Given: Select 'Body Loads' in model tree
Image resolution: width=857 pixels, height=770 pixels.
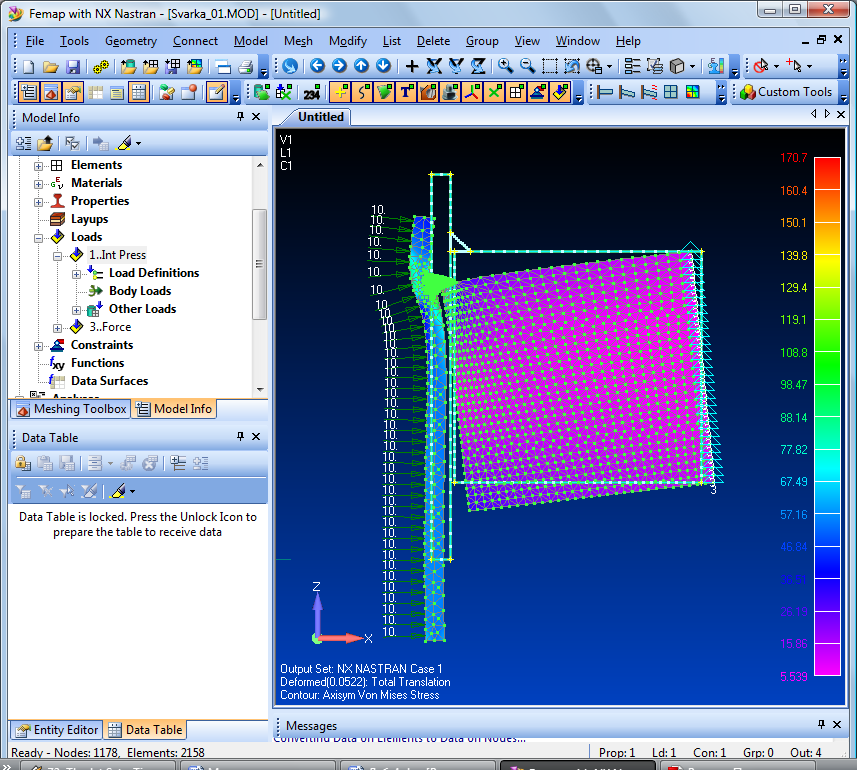Looking at the screenshot, I should (x=140, y=291).
